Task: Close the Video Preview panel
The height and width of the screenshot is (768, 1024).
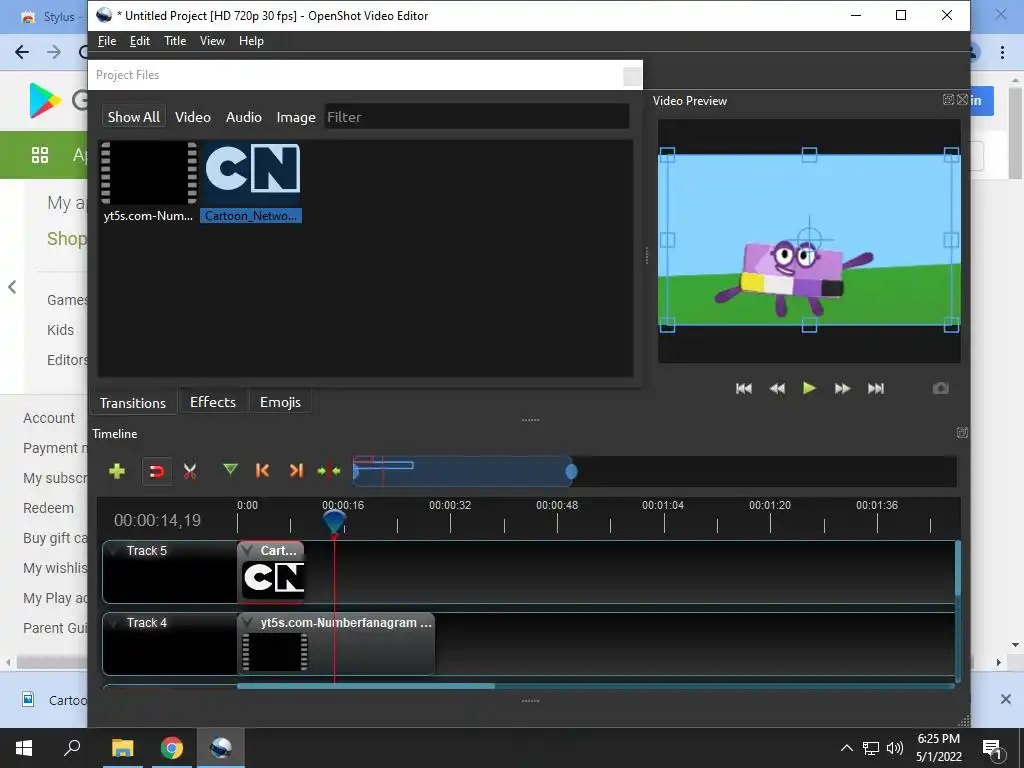Action: pyautogui.click(x=963, y=99)
